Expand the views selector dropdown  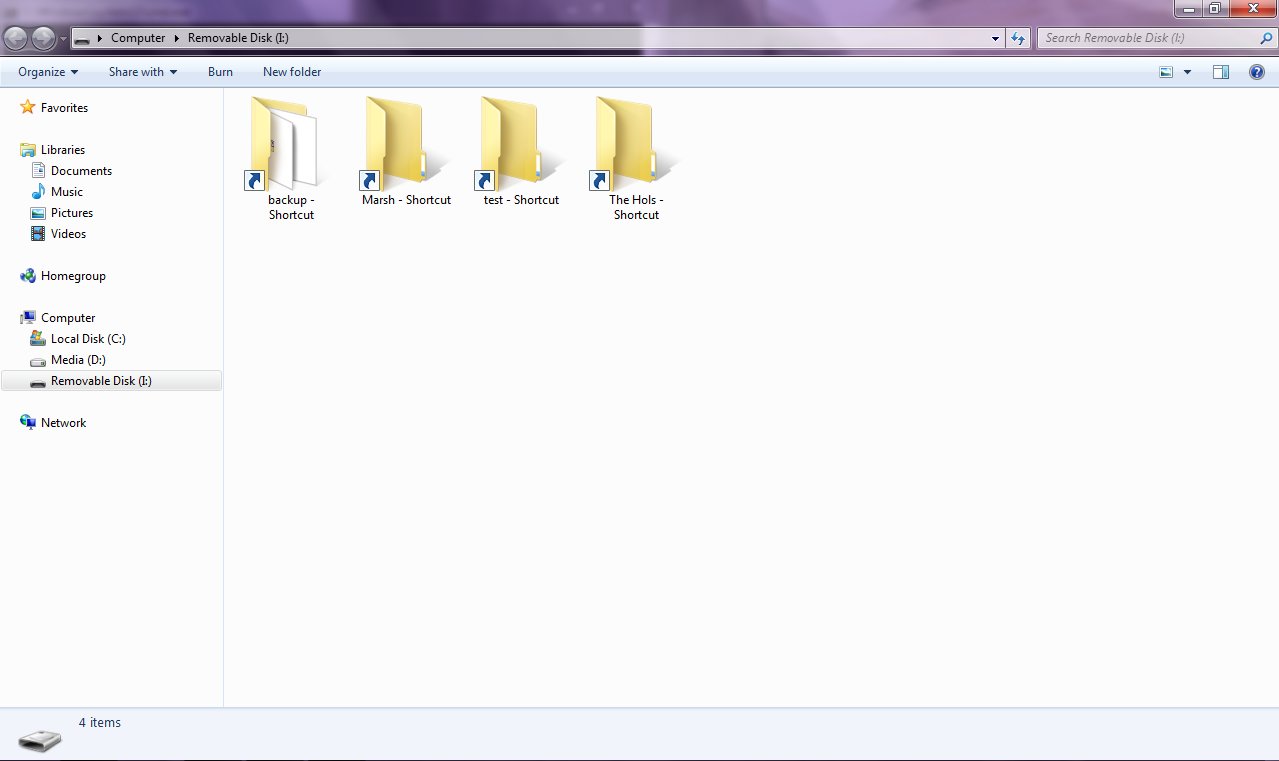click(x=1186, y=71)
